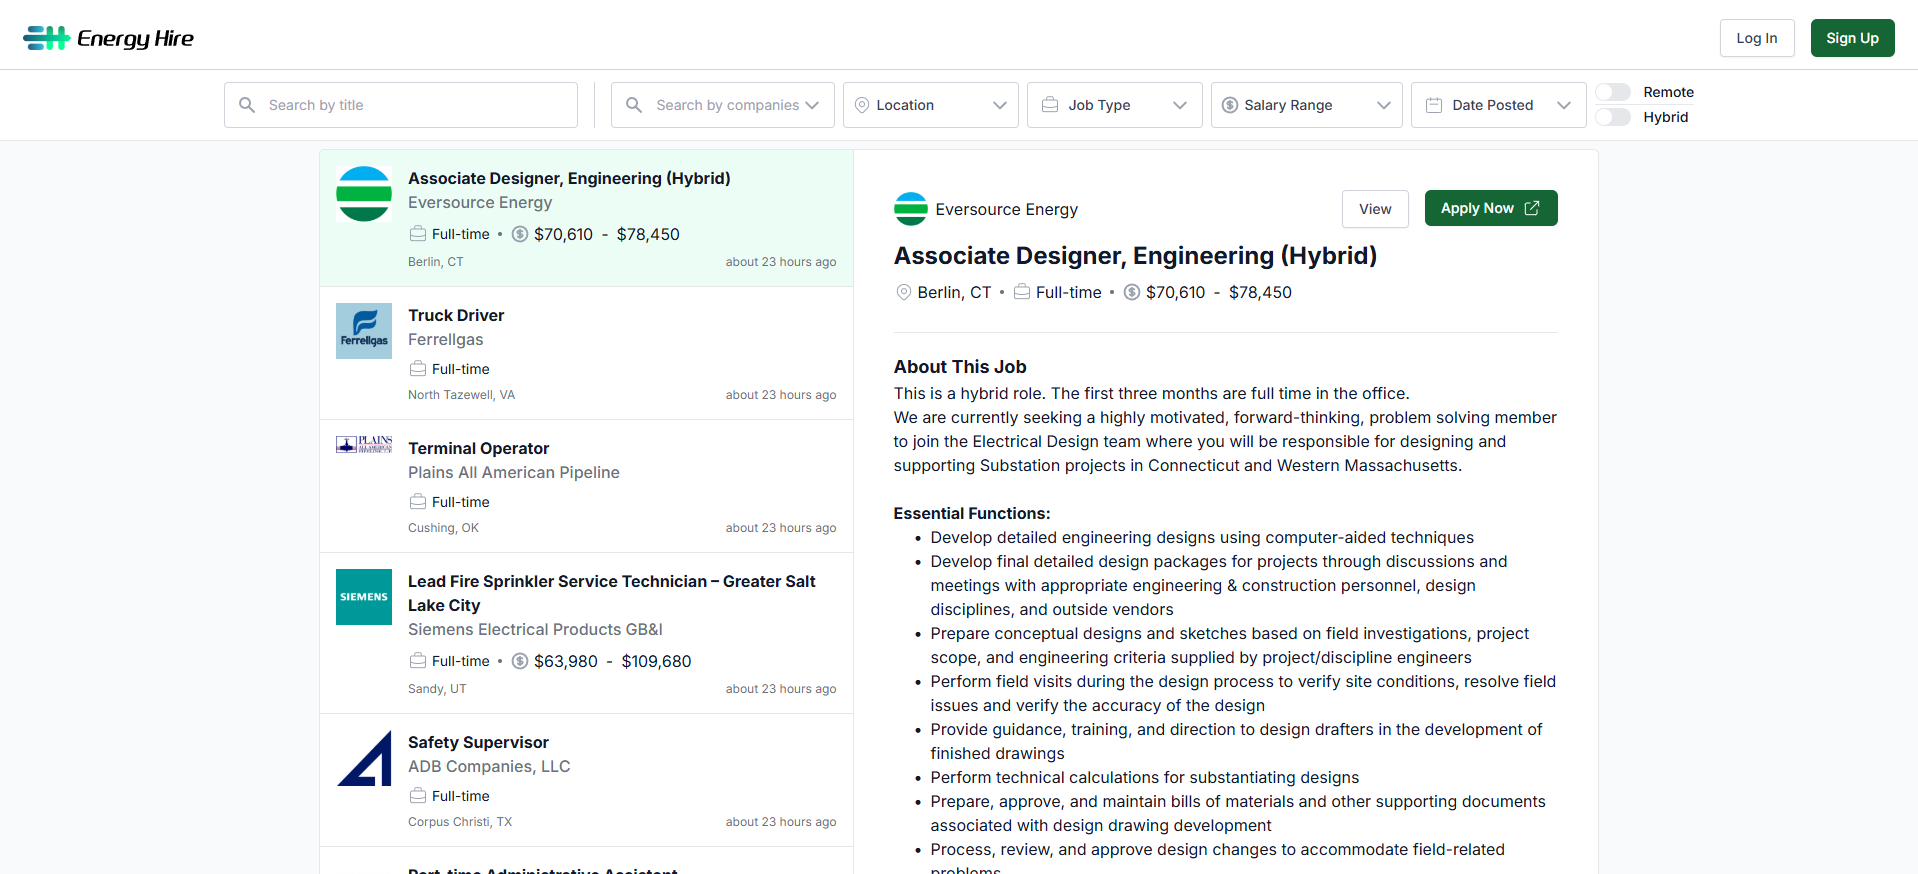Viewport: 1918px width, 874px height.
Task: Click briefcase icon next to Full-time in detail panel
Action: point(1022,292)
